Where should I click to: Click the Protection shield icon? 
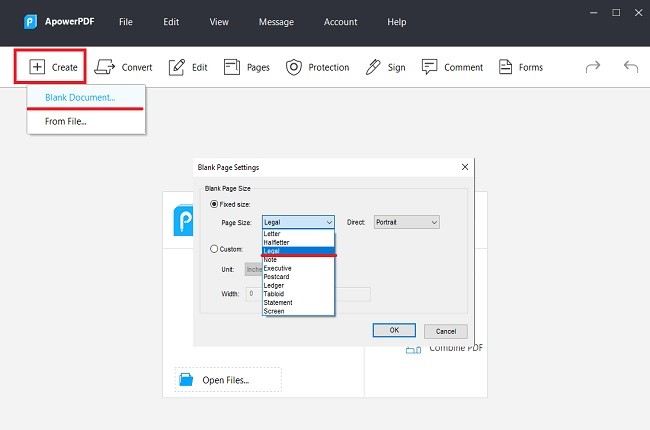point(294,67)
